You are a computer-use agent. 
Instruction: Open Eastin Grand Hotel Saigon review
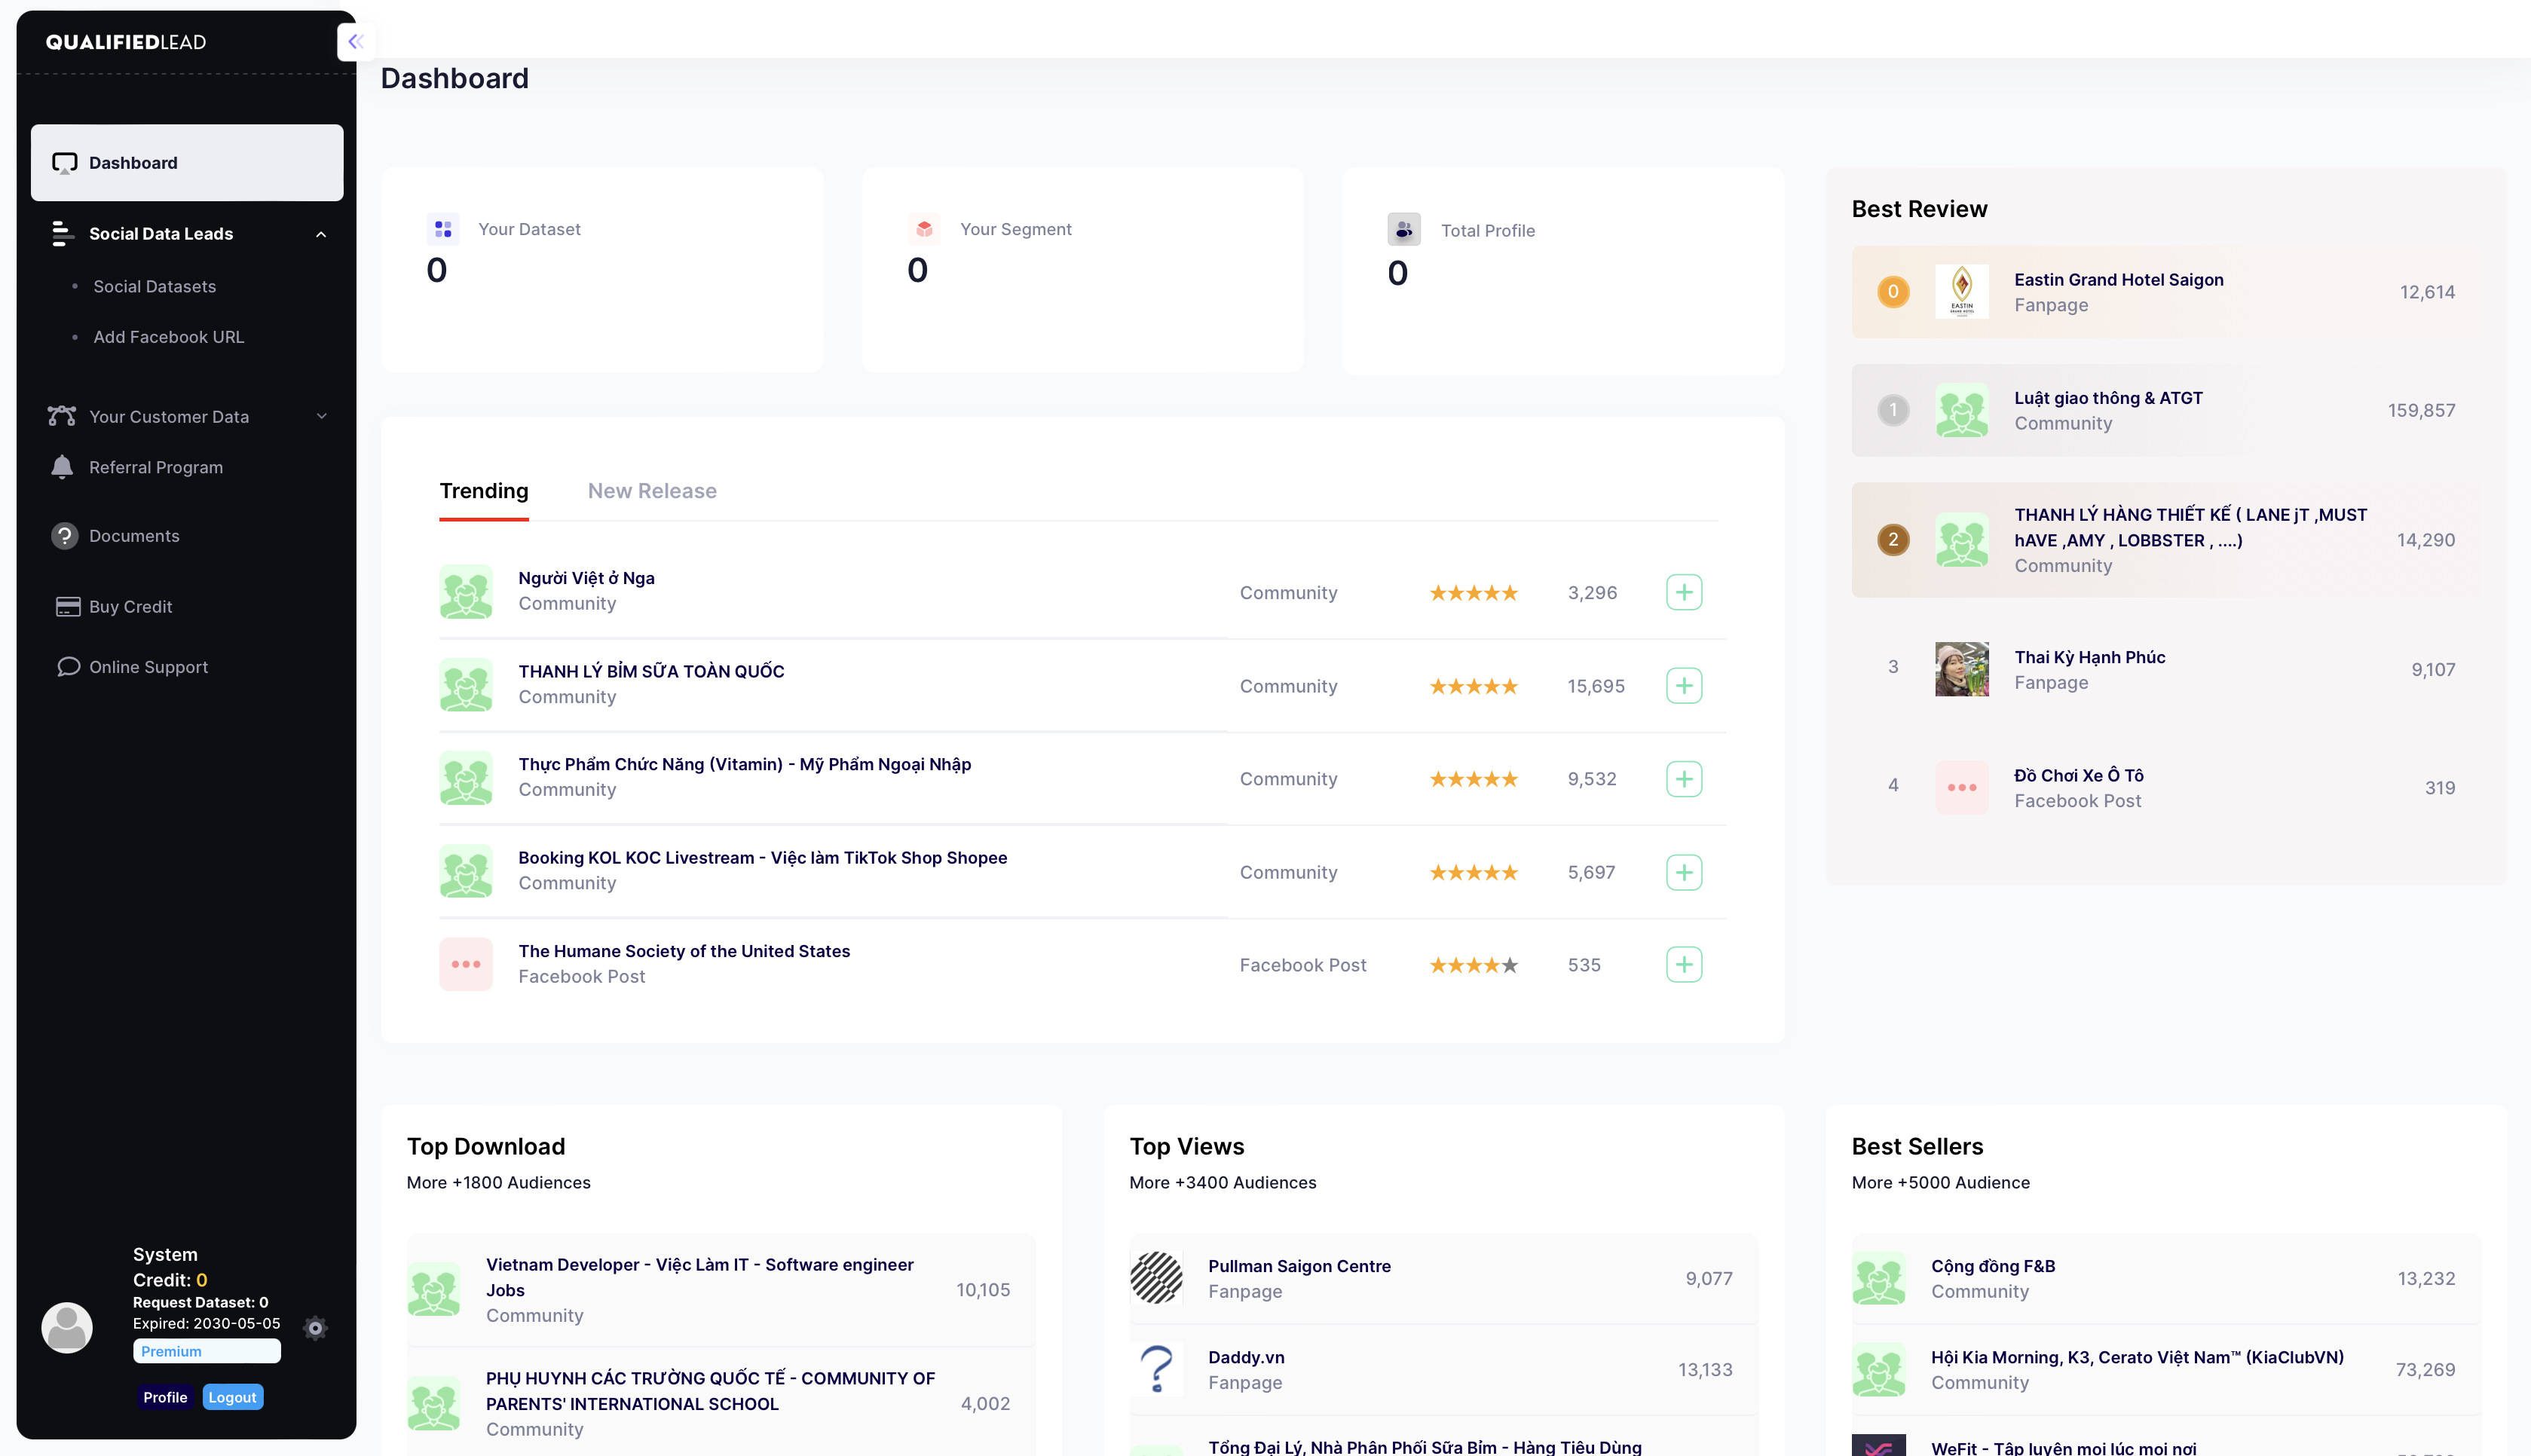click(2118, 280)
